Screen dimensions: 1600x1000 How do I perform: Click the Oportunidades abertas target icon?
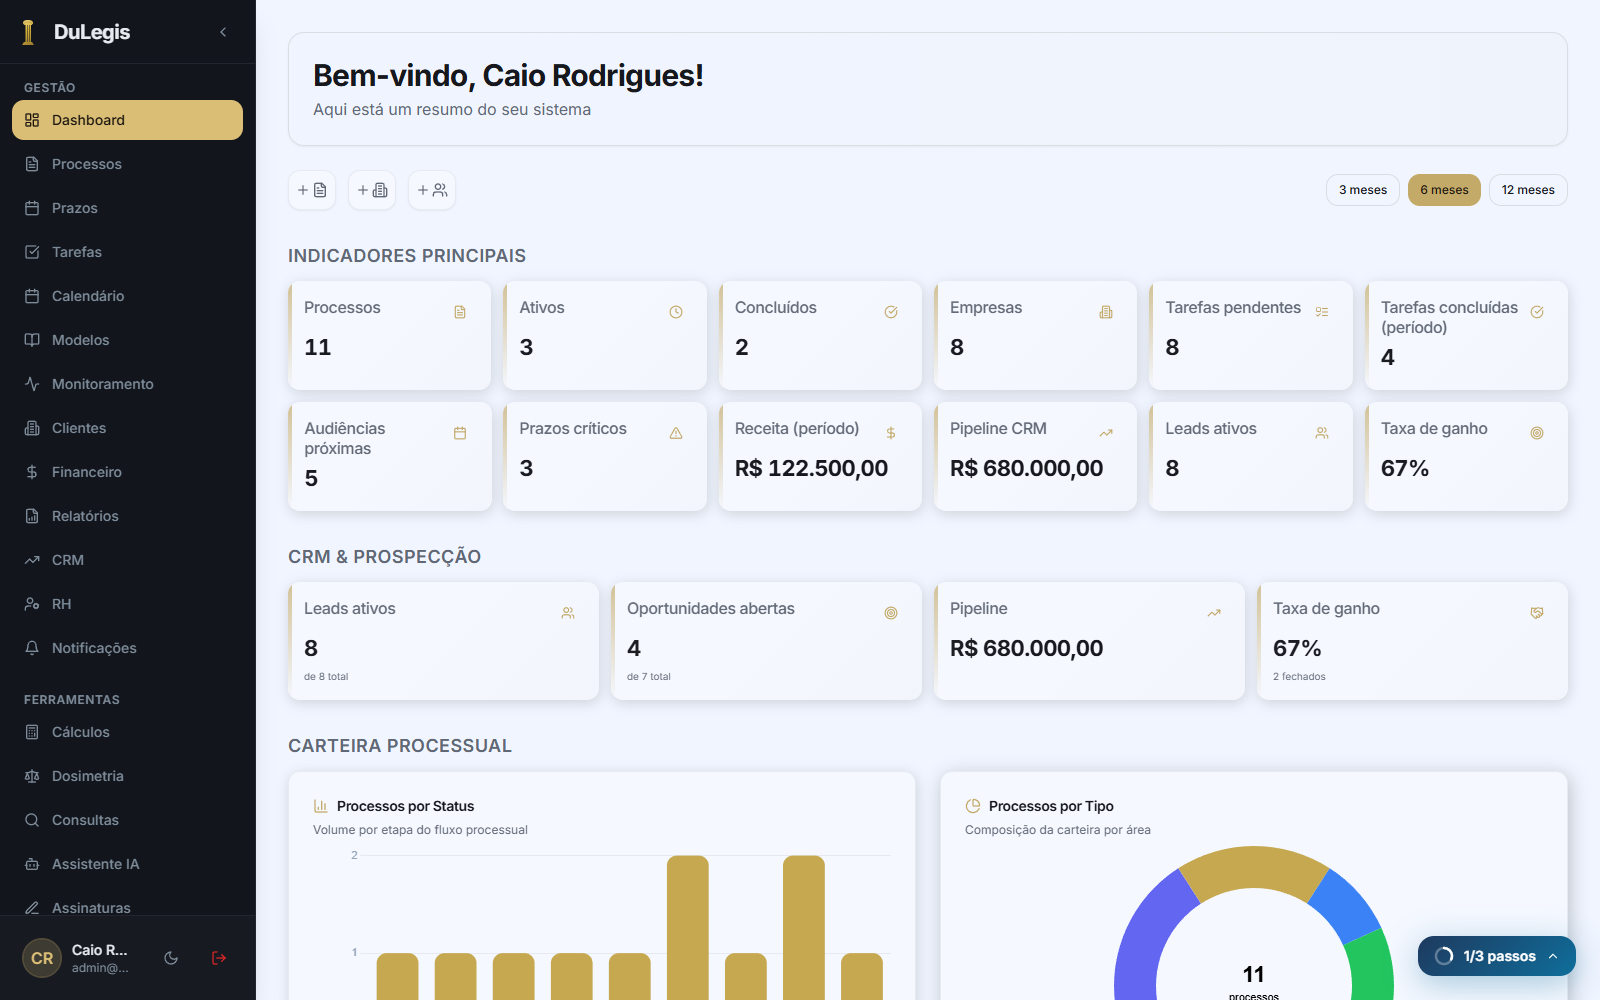pos(891,613)
